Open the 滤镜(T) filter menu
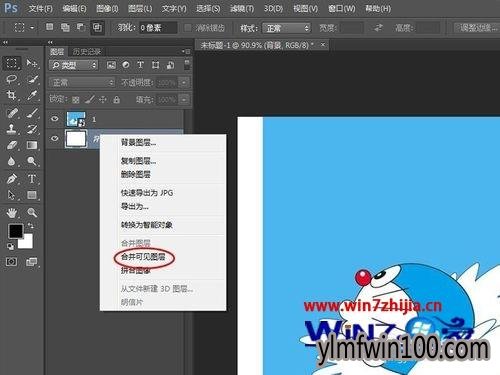Viewport: 500px width, 375px height. pos(242,9)
